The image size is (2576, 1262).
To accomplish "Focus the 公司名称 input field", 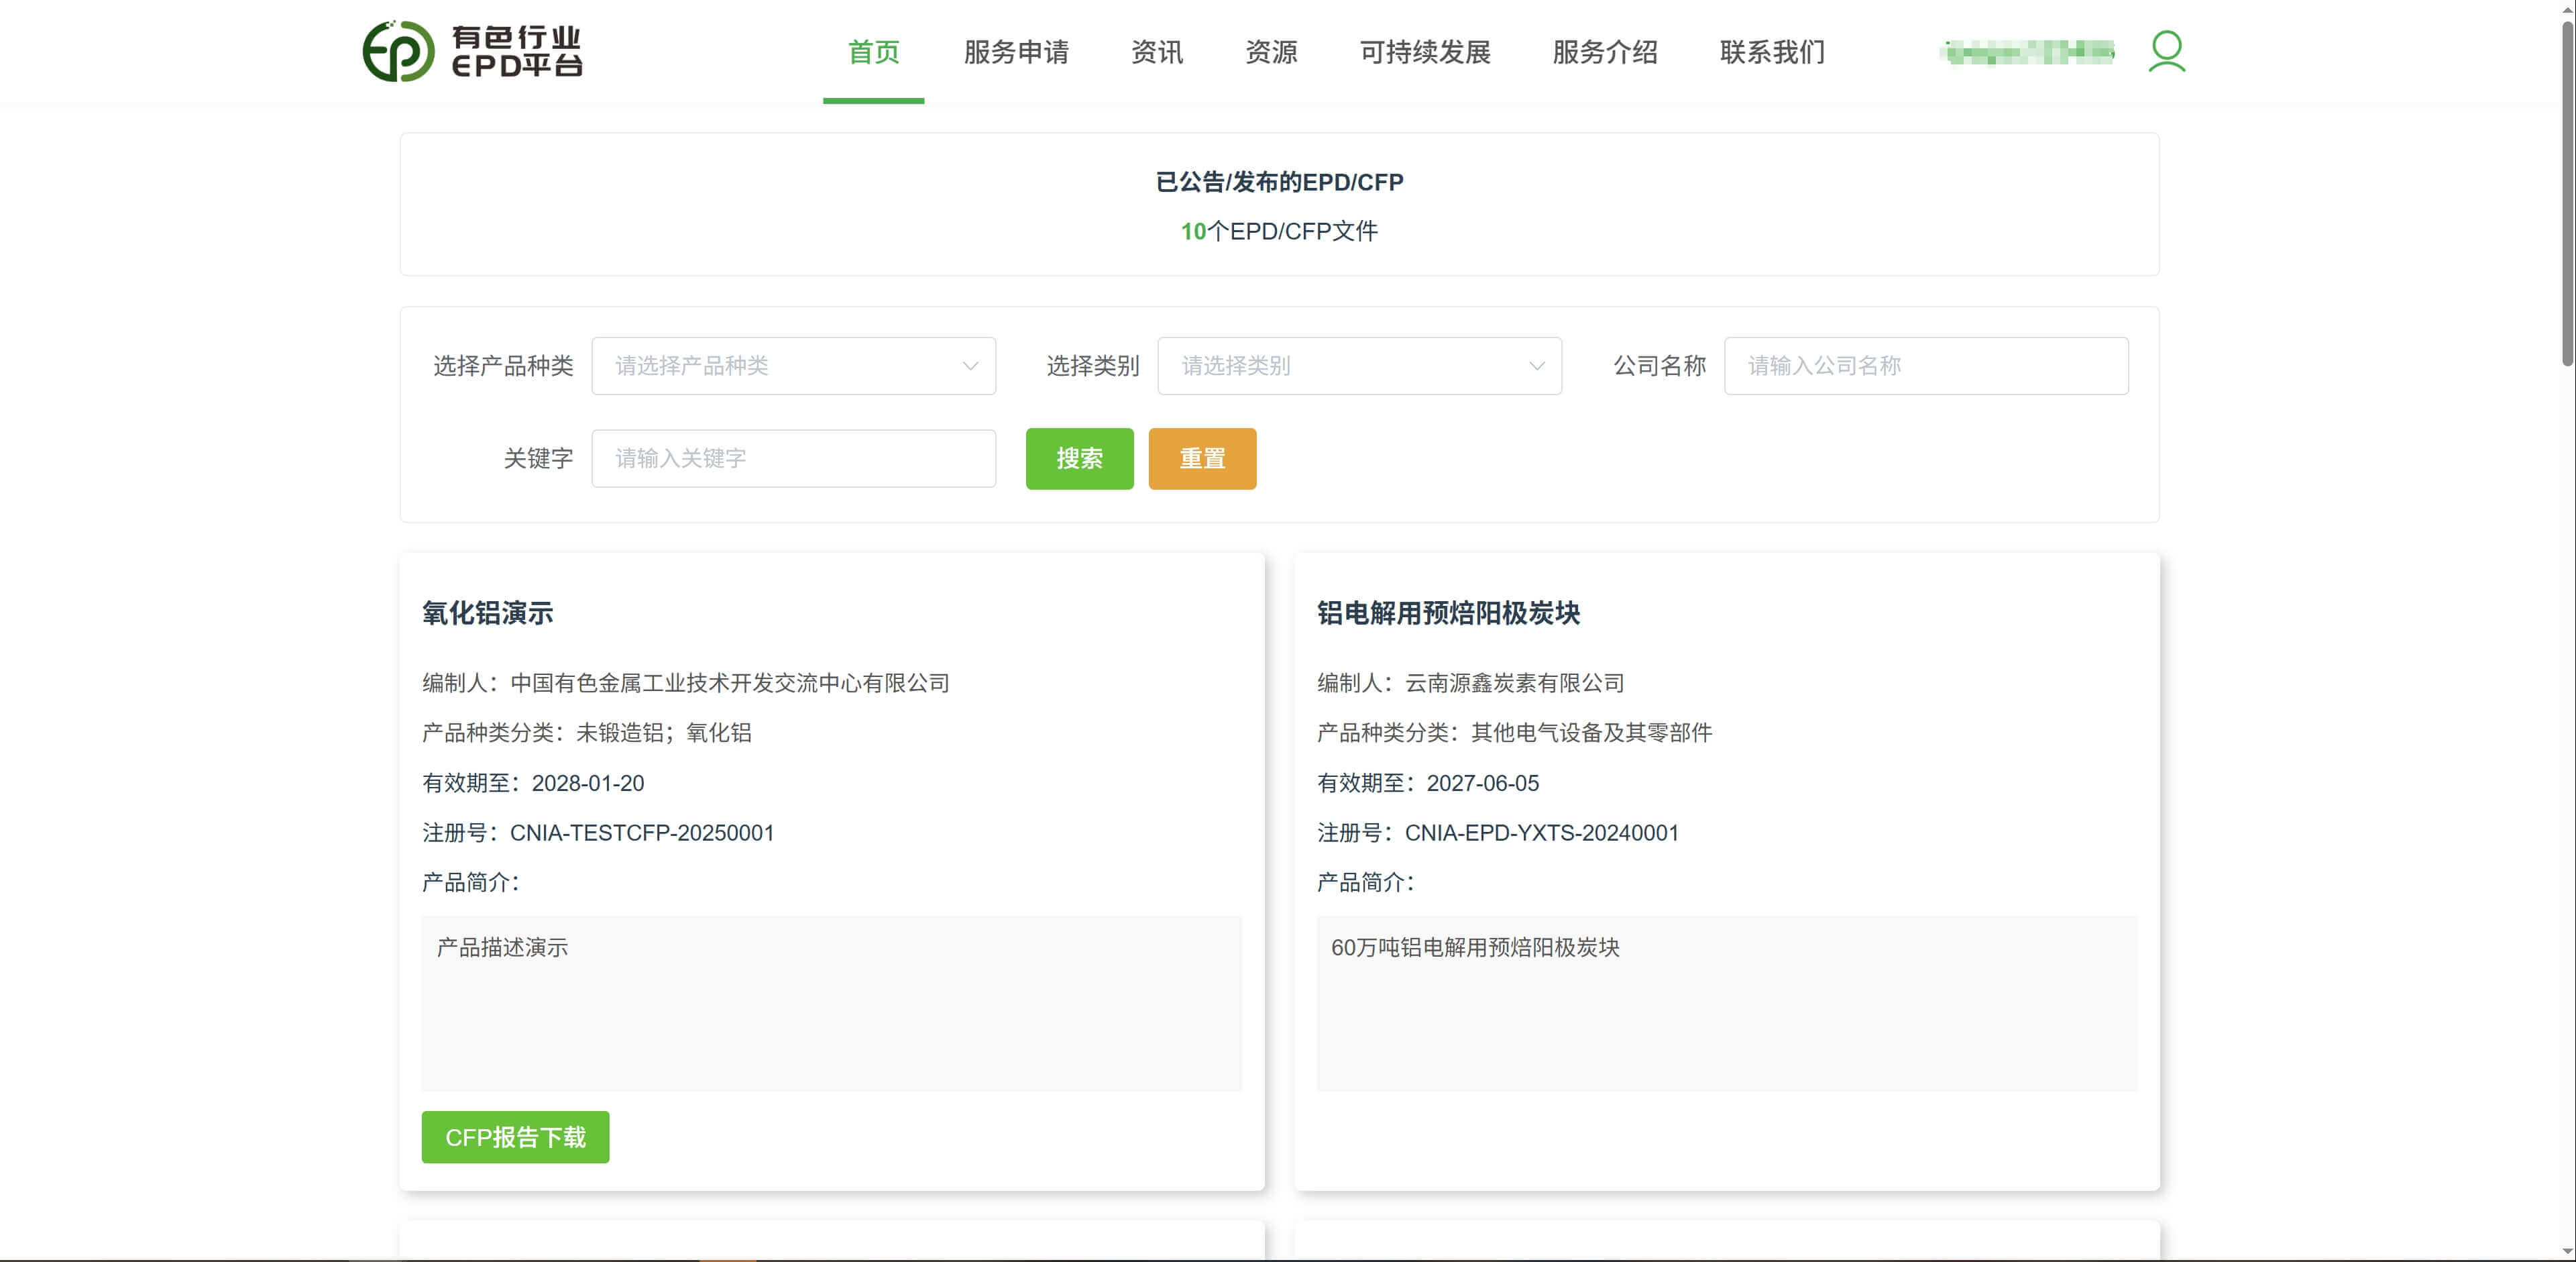I will tap(1925, 366).
